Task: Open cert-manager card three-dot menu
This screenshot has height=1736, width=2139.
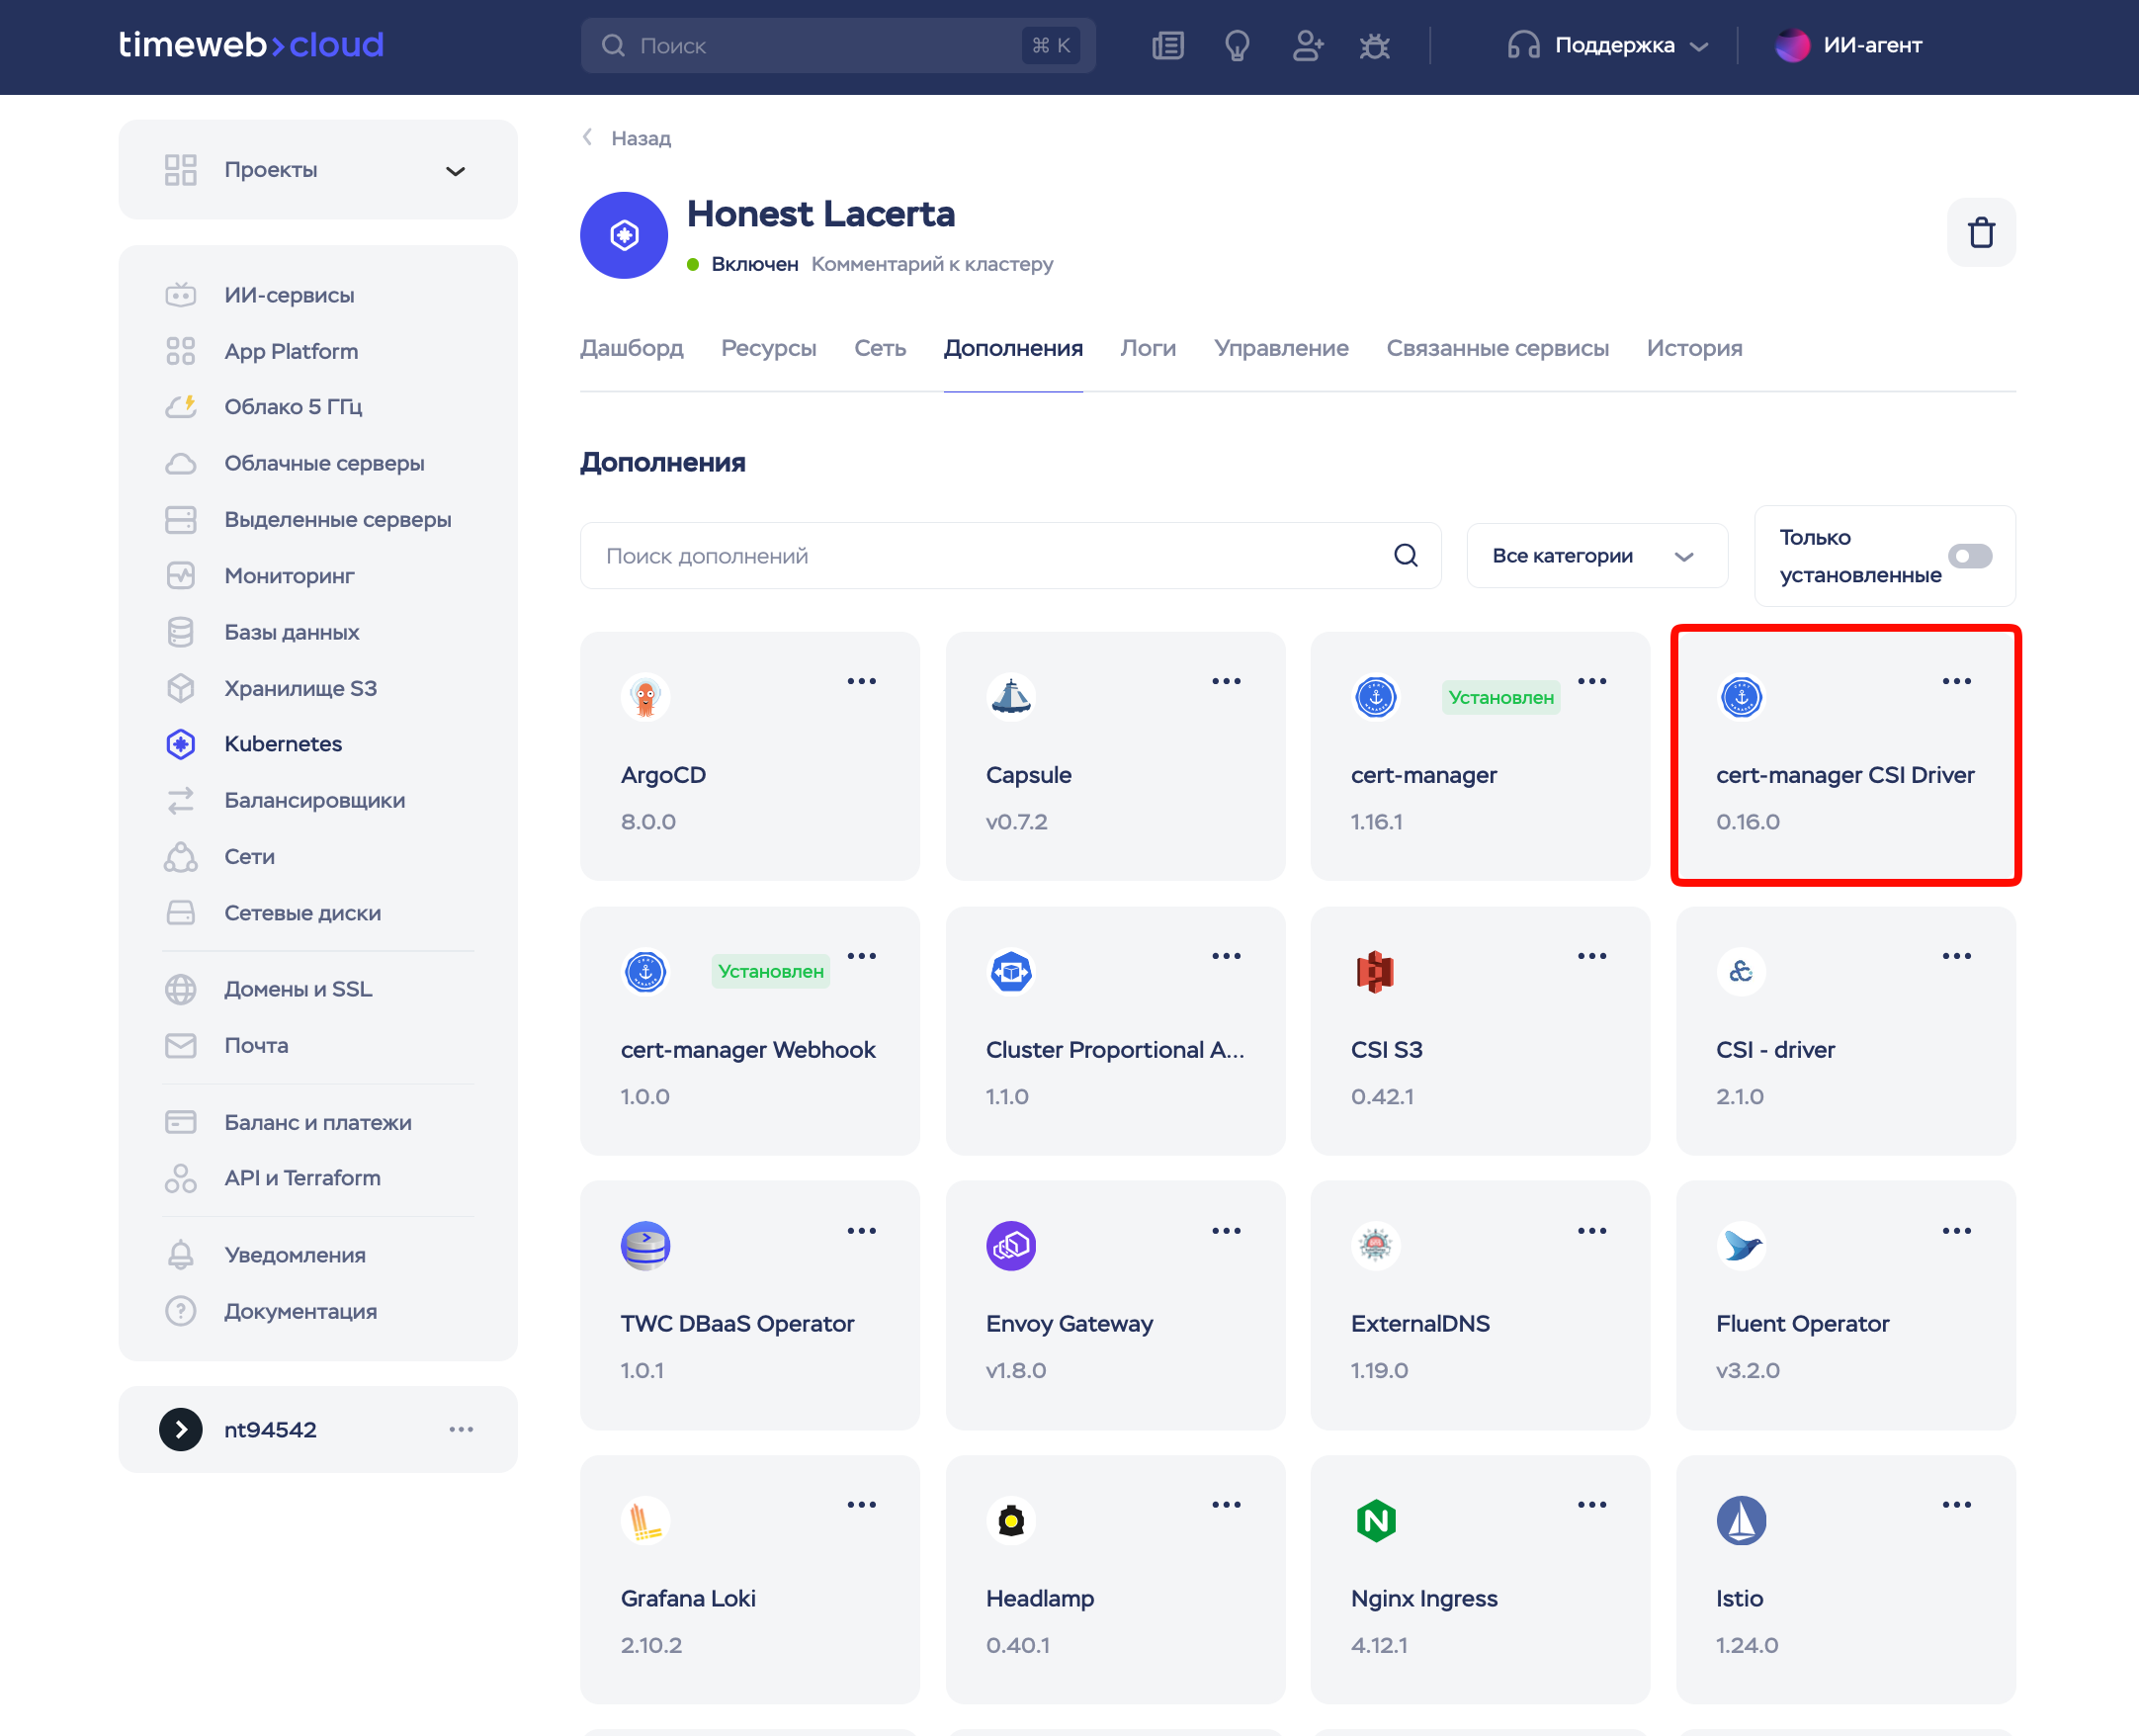Action: [x=1592, y=681]
